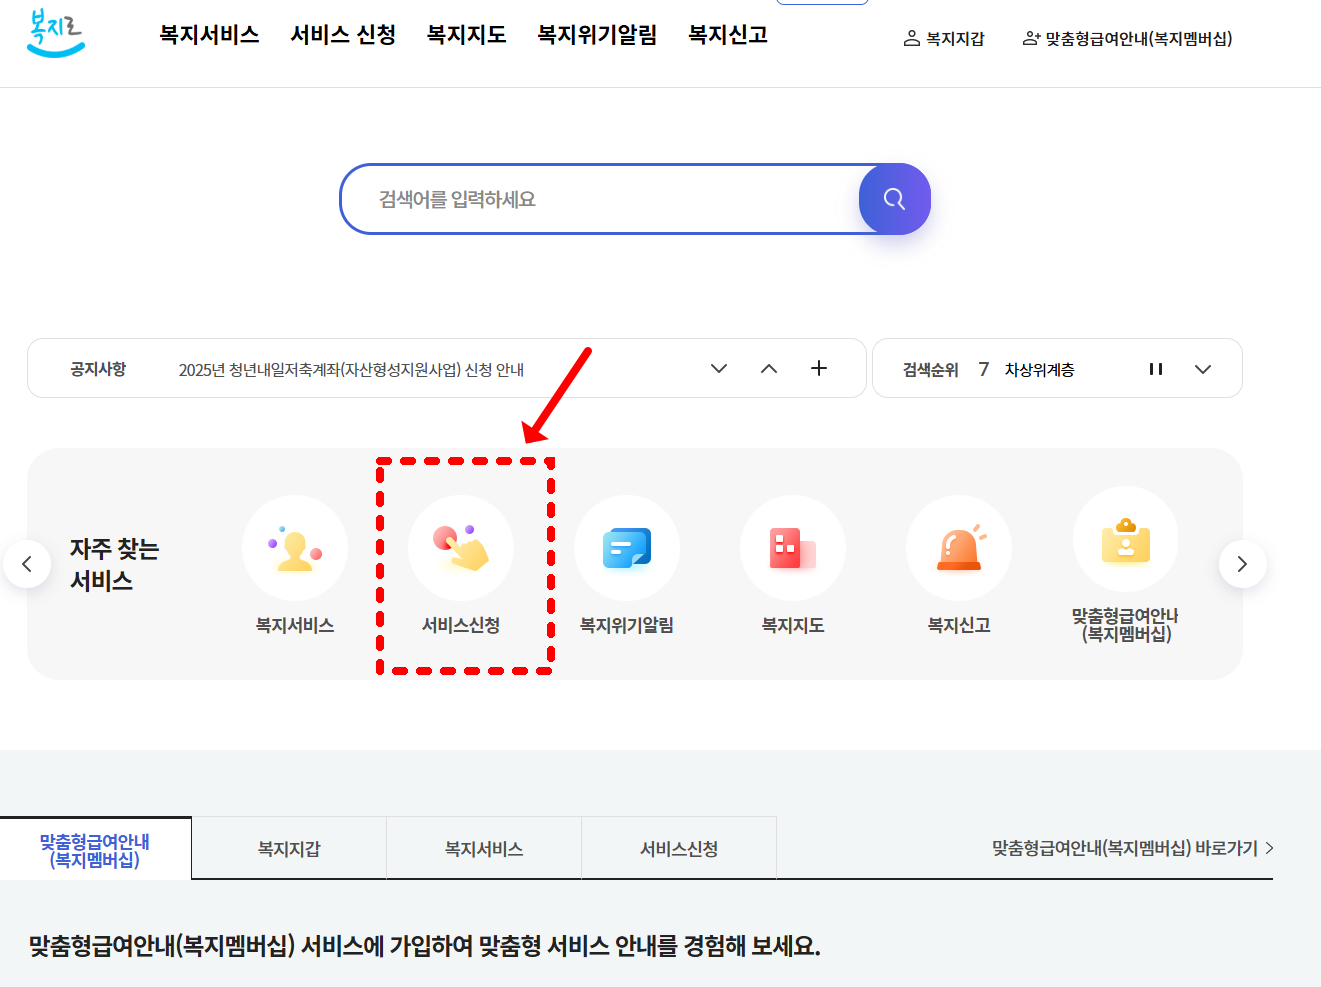Click the notice previous-item up chevron

[768, 368]
